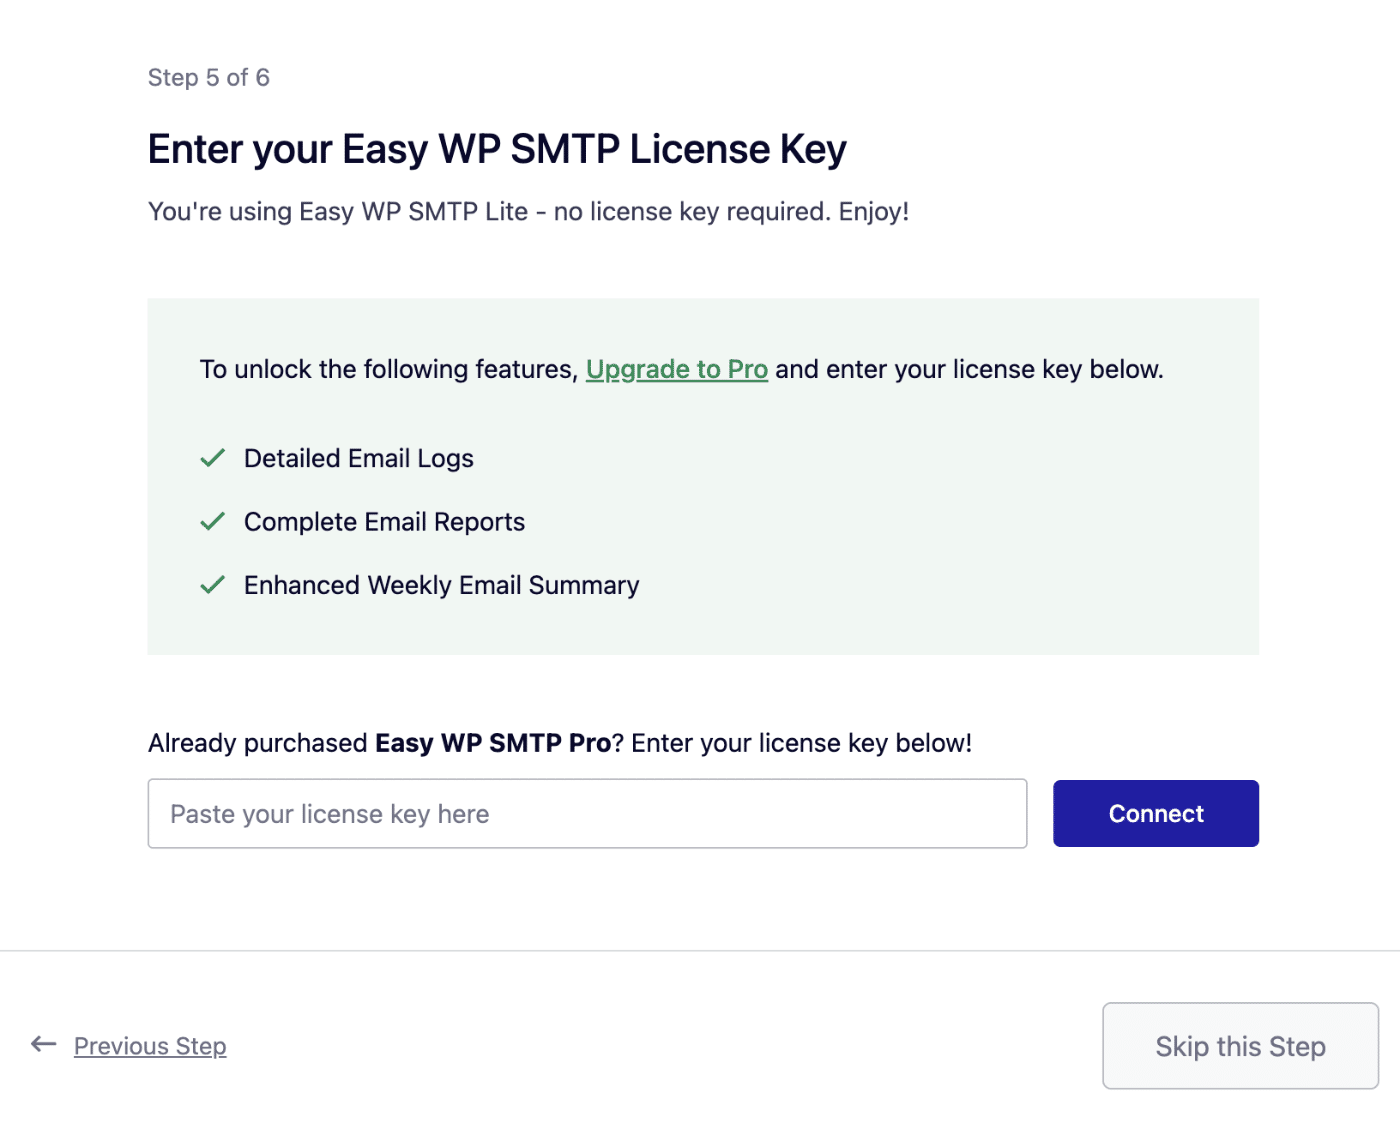Click inside the license key input field
This screenshot has width=1400, height=1135.
click(x=587, y=813)
